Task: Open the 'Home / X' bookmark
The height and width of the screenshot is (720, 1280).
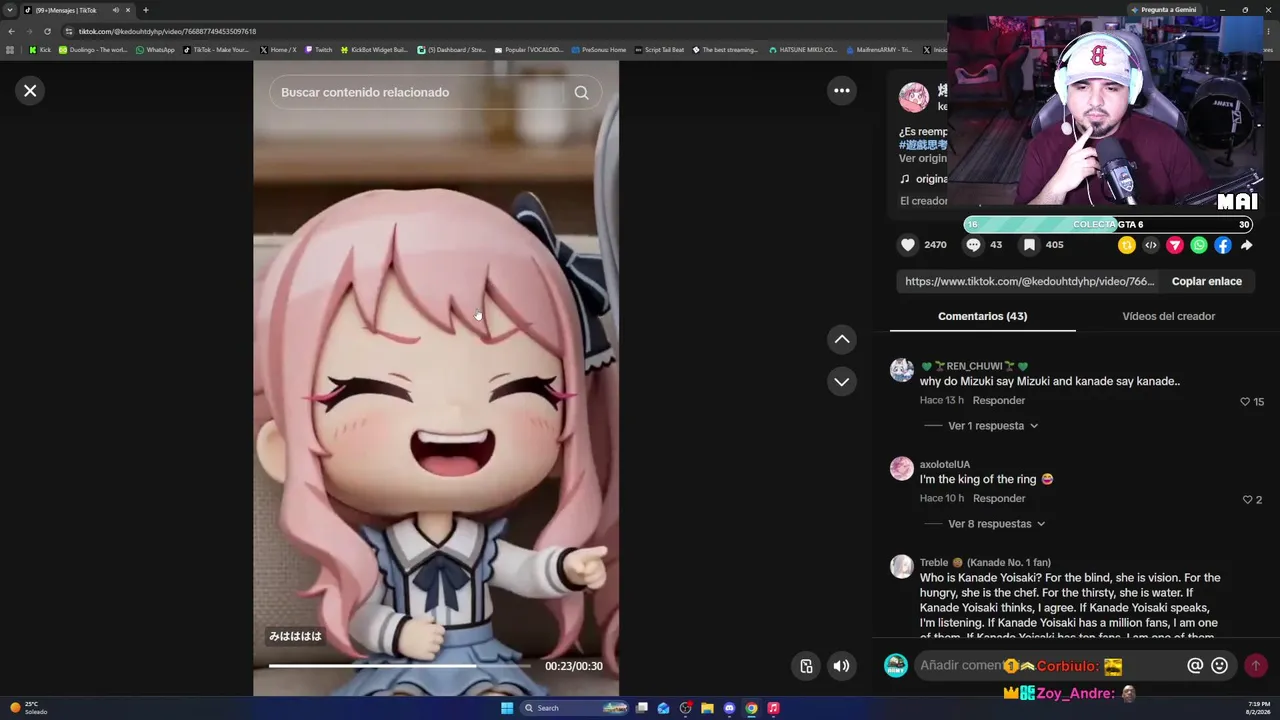Action: 278,50
